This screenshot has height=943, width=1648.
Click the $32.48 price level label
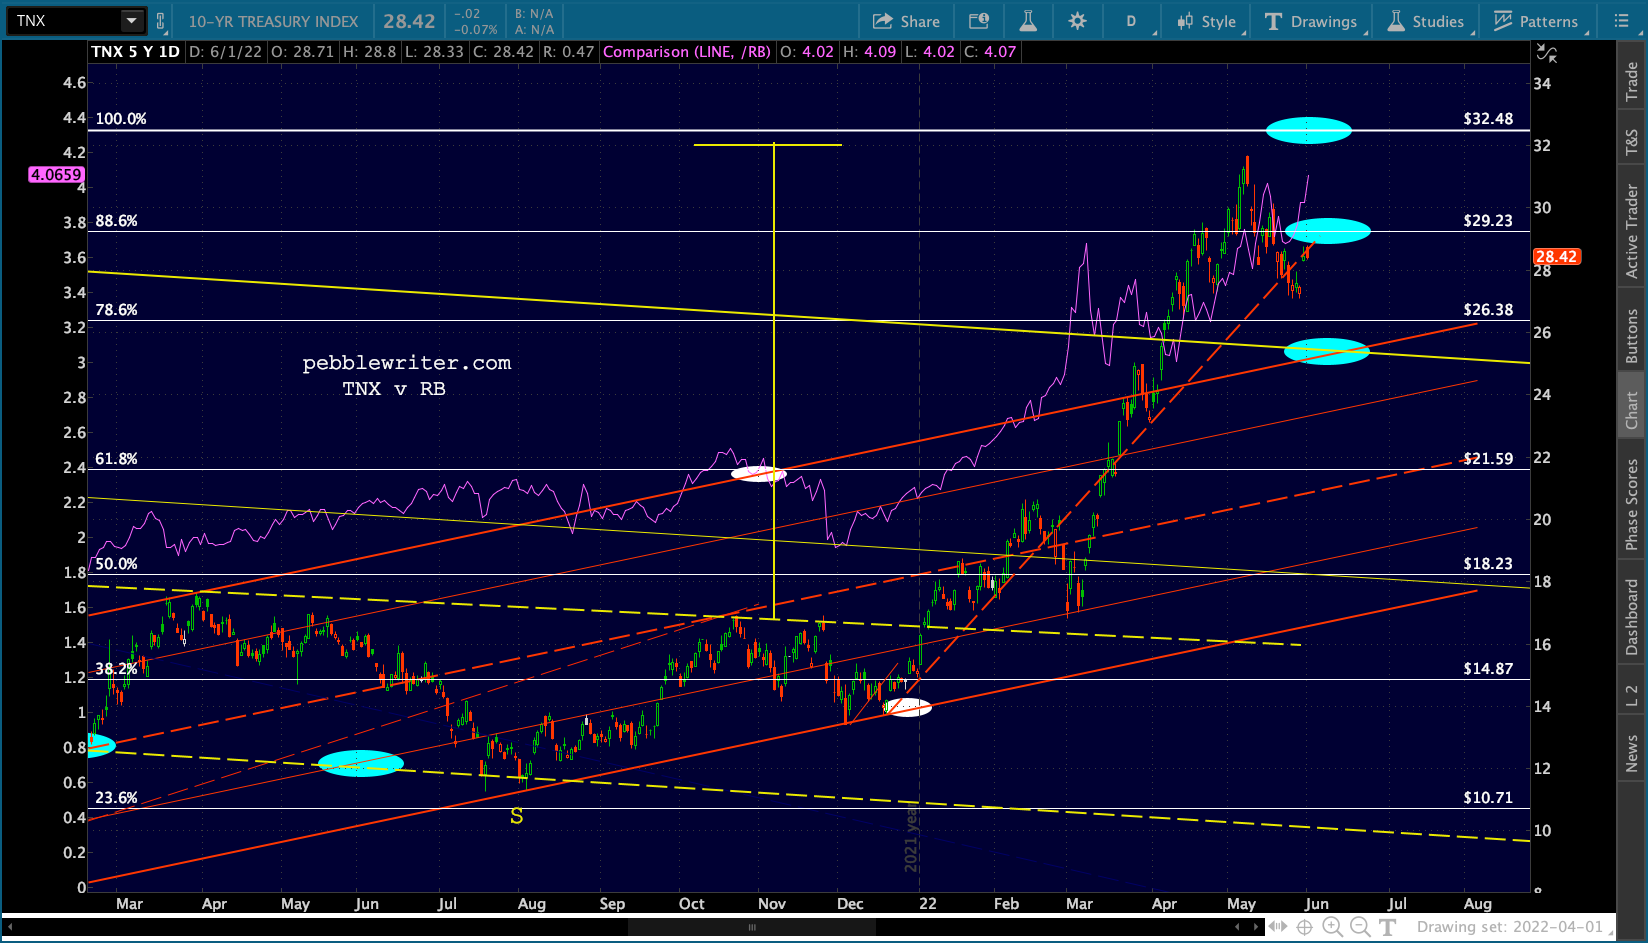click(x=1488, y=118)
